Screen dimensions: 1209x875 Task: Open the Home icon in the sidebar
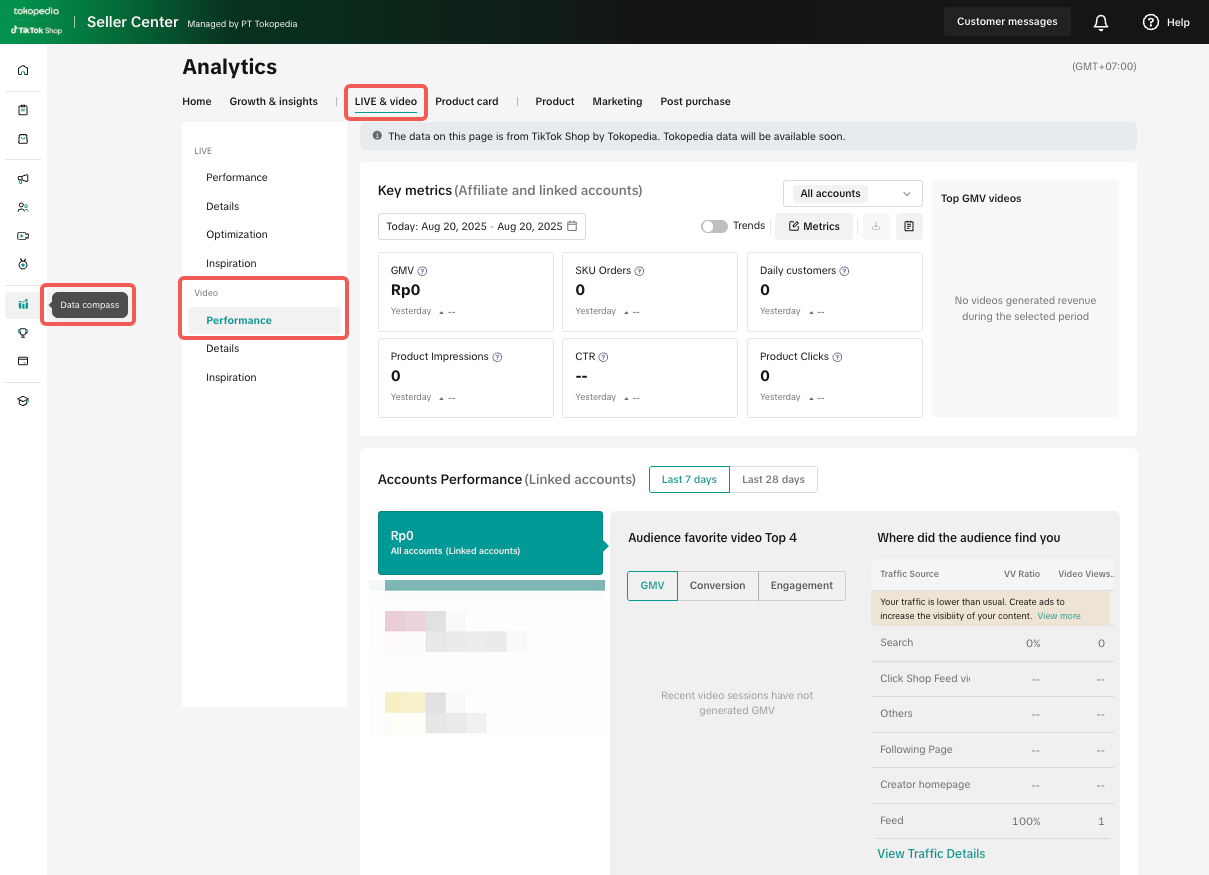click(23, 70)
